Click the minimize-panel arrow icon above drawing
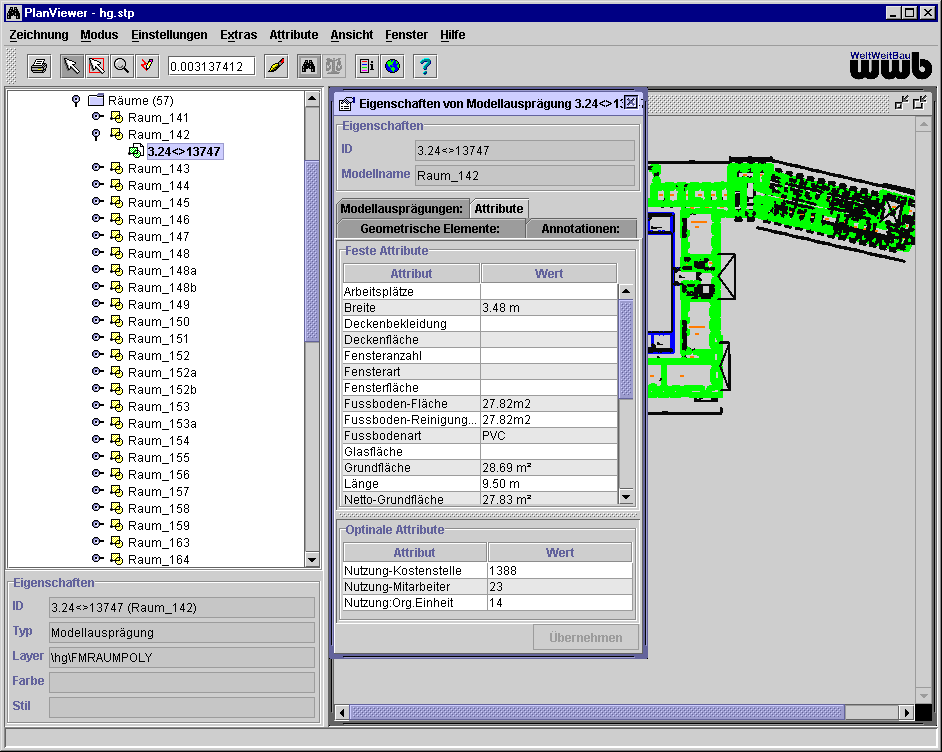942x752 pixels. [x=901, y=103]
